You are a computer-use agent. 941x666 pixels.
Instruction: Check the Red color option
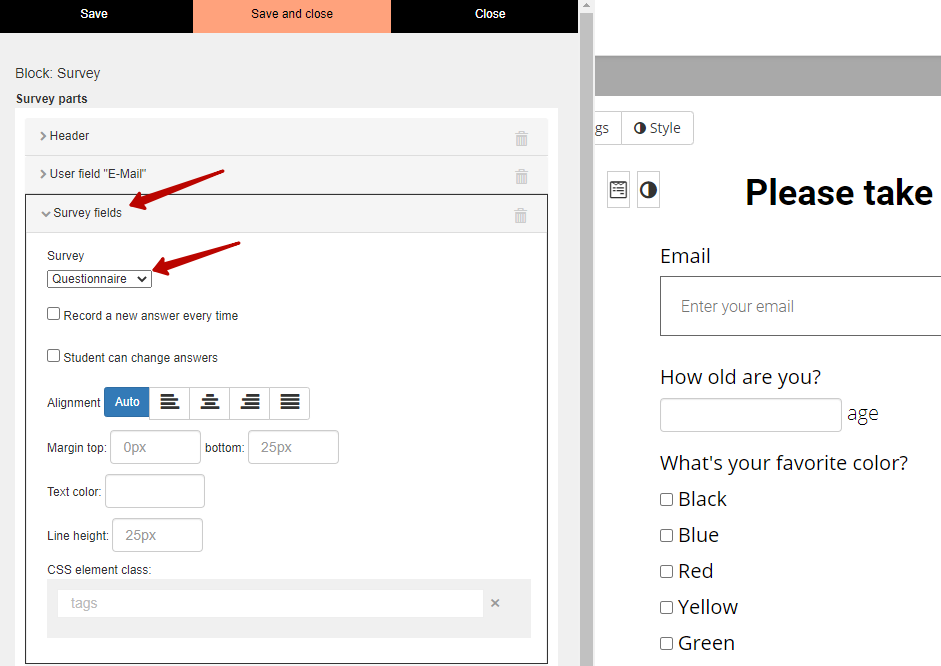click(666, 571)
